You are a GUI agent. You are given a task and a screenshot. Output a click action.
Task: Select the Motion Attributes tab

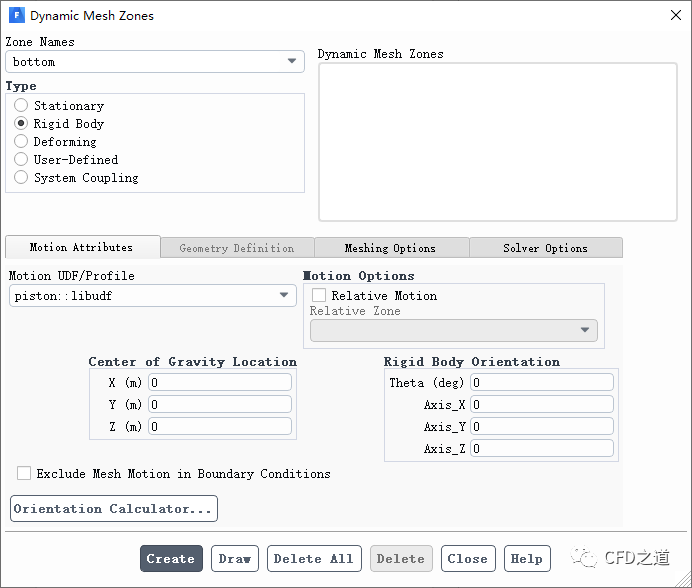point(81,247)
